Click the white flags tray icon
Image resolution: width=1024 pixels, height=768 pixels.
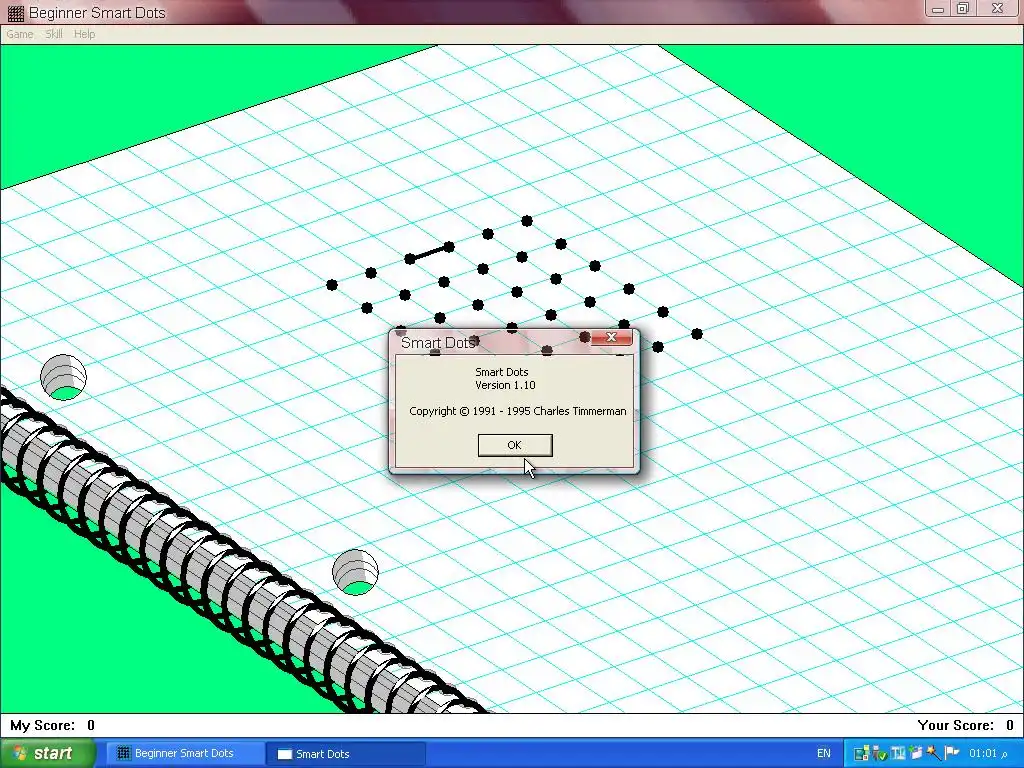[x=952, y=754]
